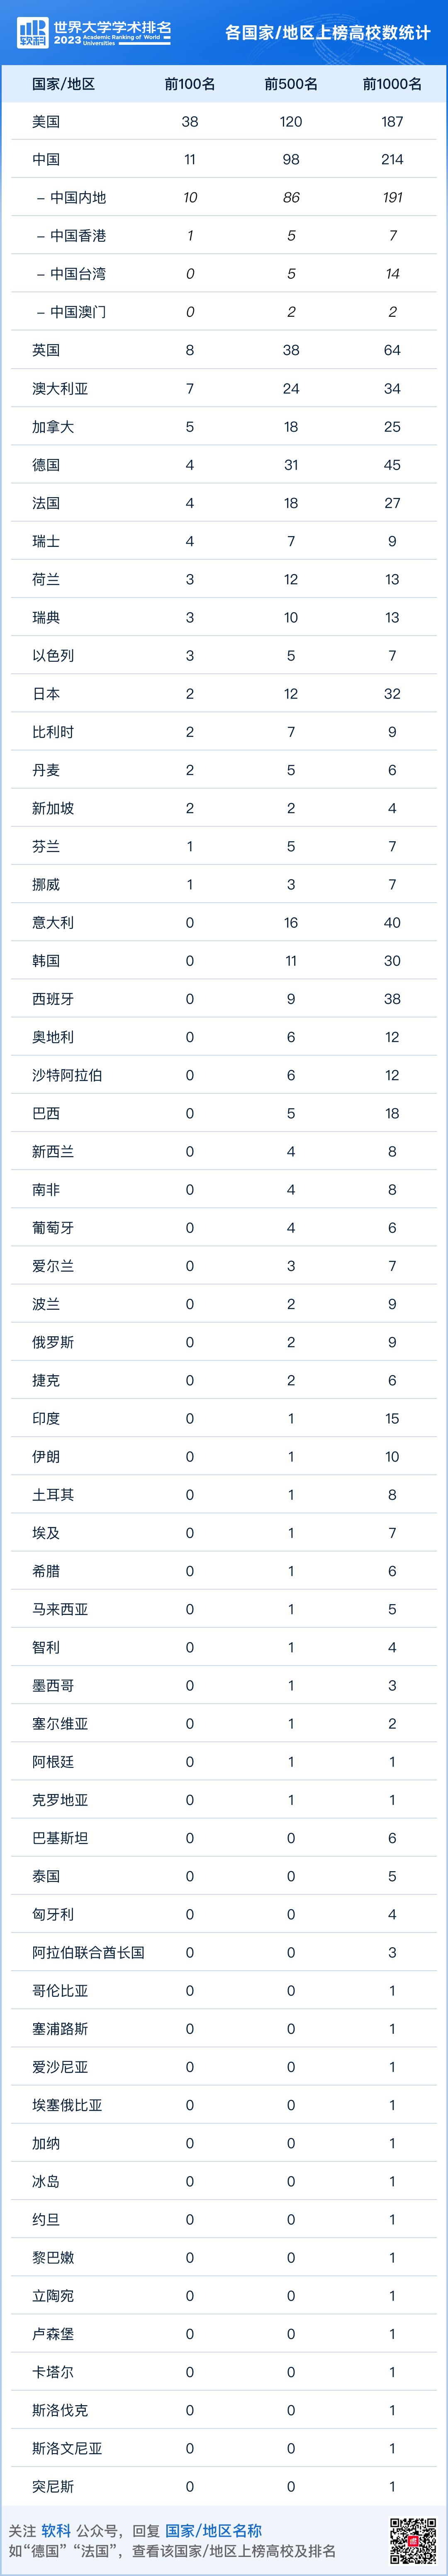This screenshot has width=448, height=2576.
Task: Click the 突尼斯 row label
Action: tap(53, 2486)
